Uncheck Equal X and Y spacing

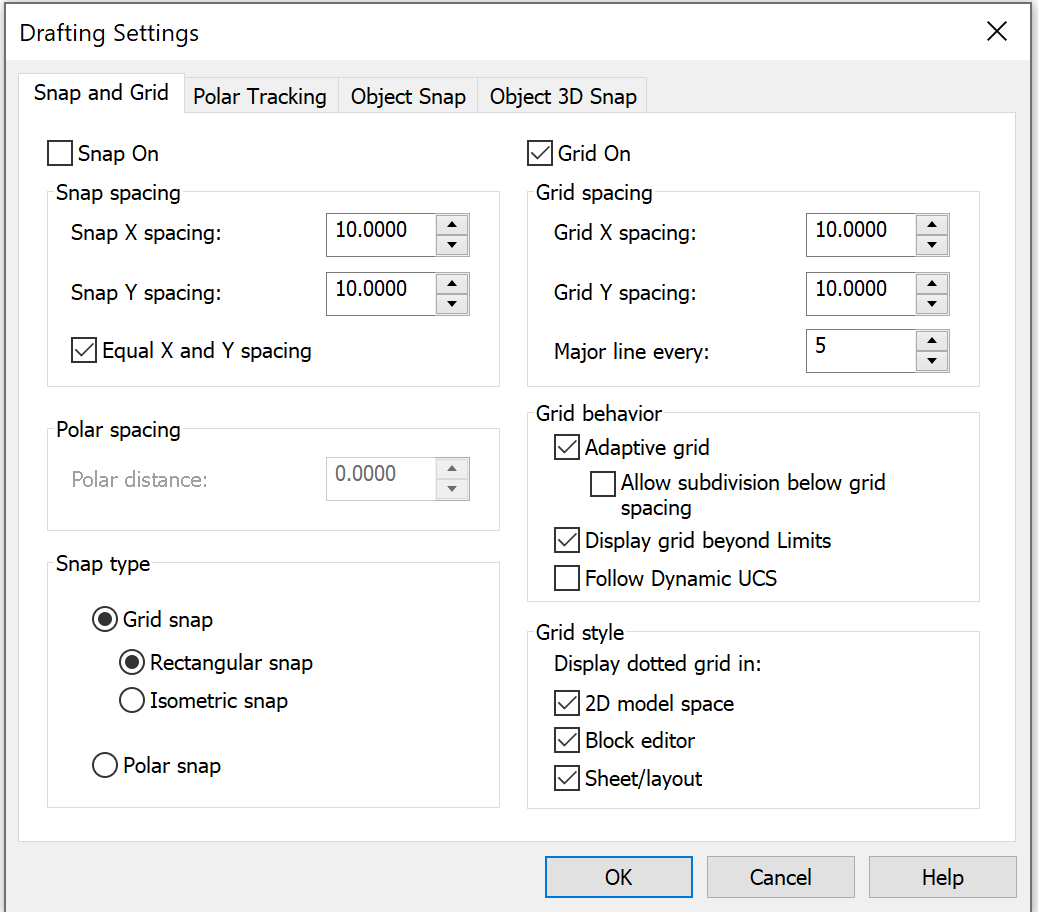(x=84, y=351)
